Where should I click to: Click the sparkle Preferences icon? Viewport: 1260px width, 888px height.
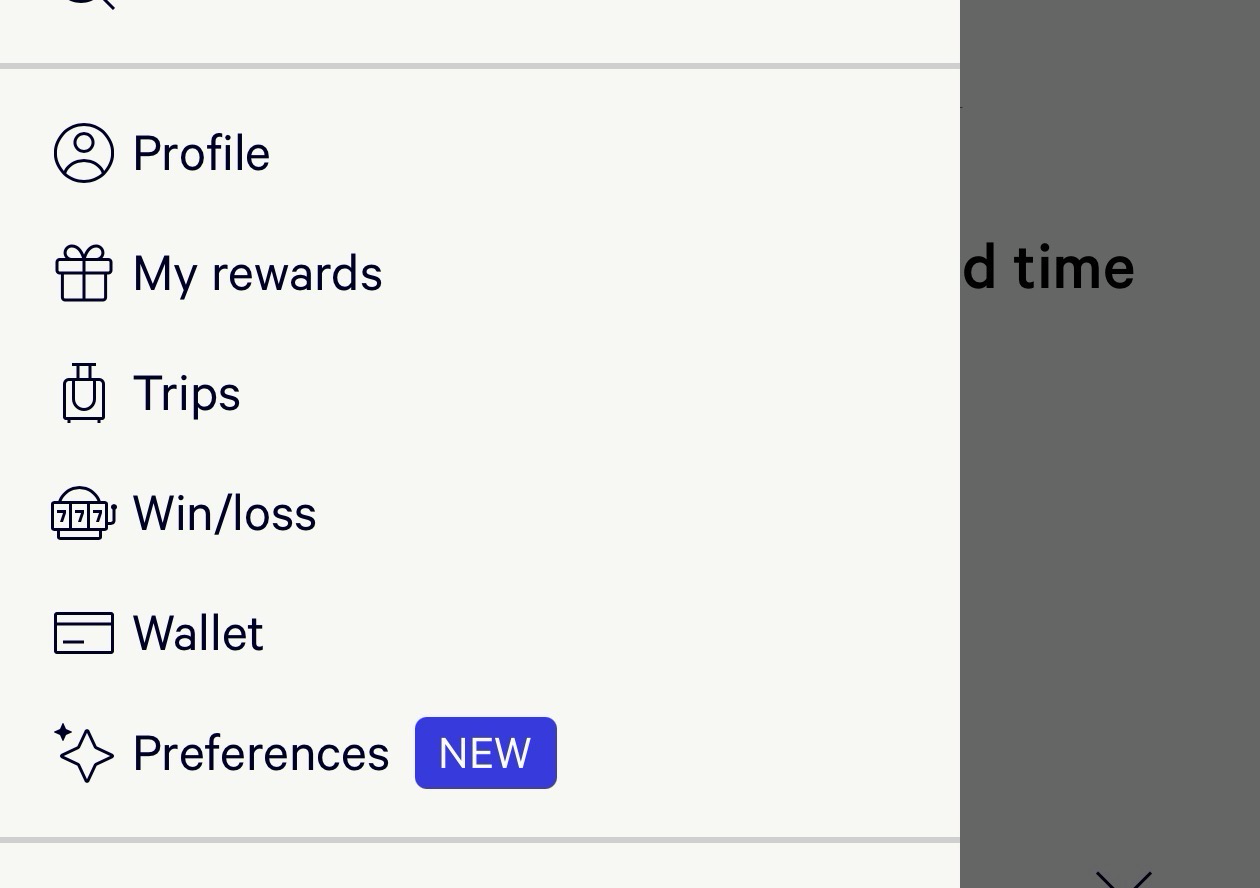pos(84,753)
